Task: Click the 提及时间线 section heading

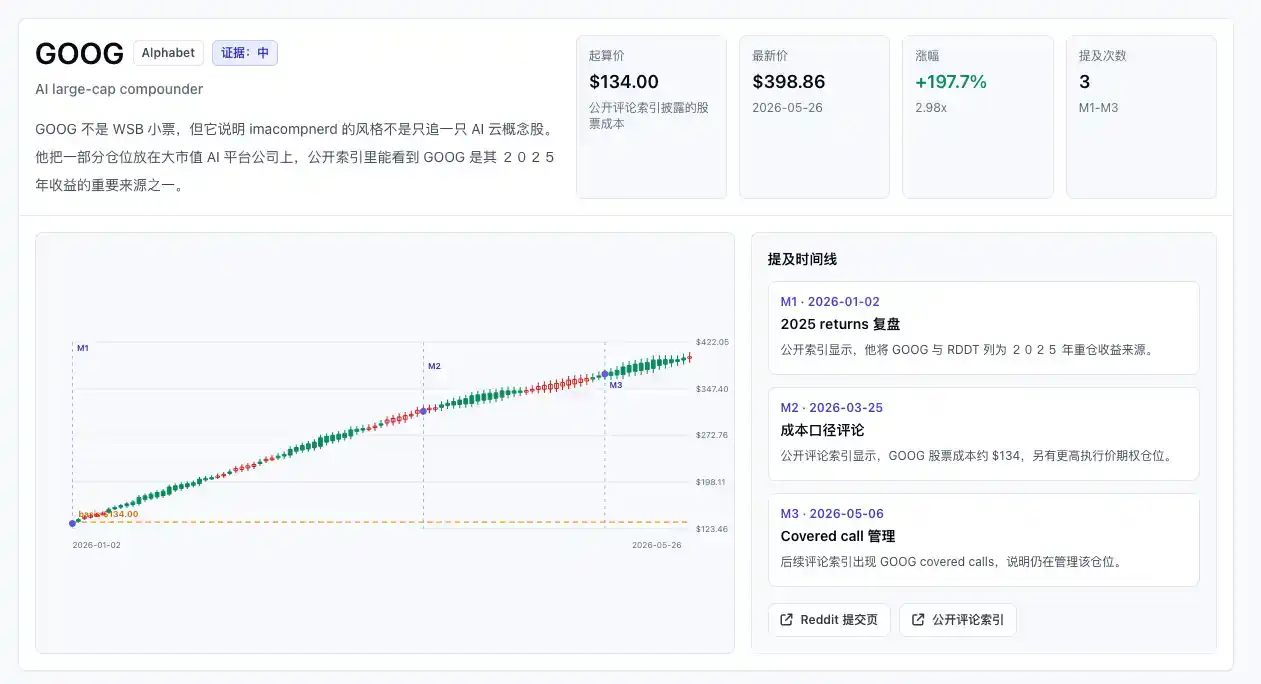Action: (x=802, y=259)
